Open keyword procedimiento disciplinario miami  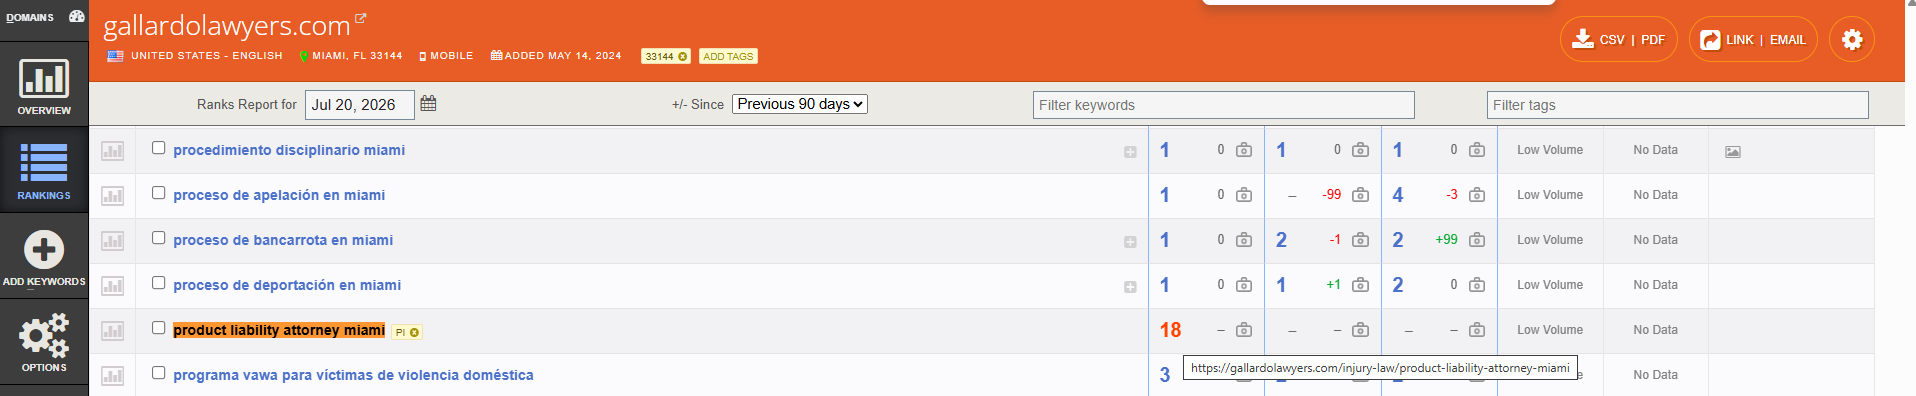click(x=289, y=150)
